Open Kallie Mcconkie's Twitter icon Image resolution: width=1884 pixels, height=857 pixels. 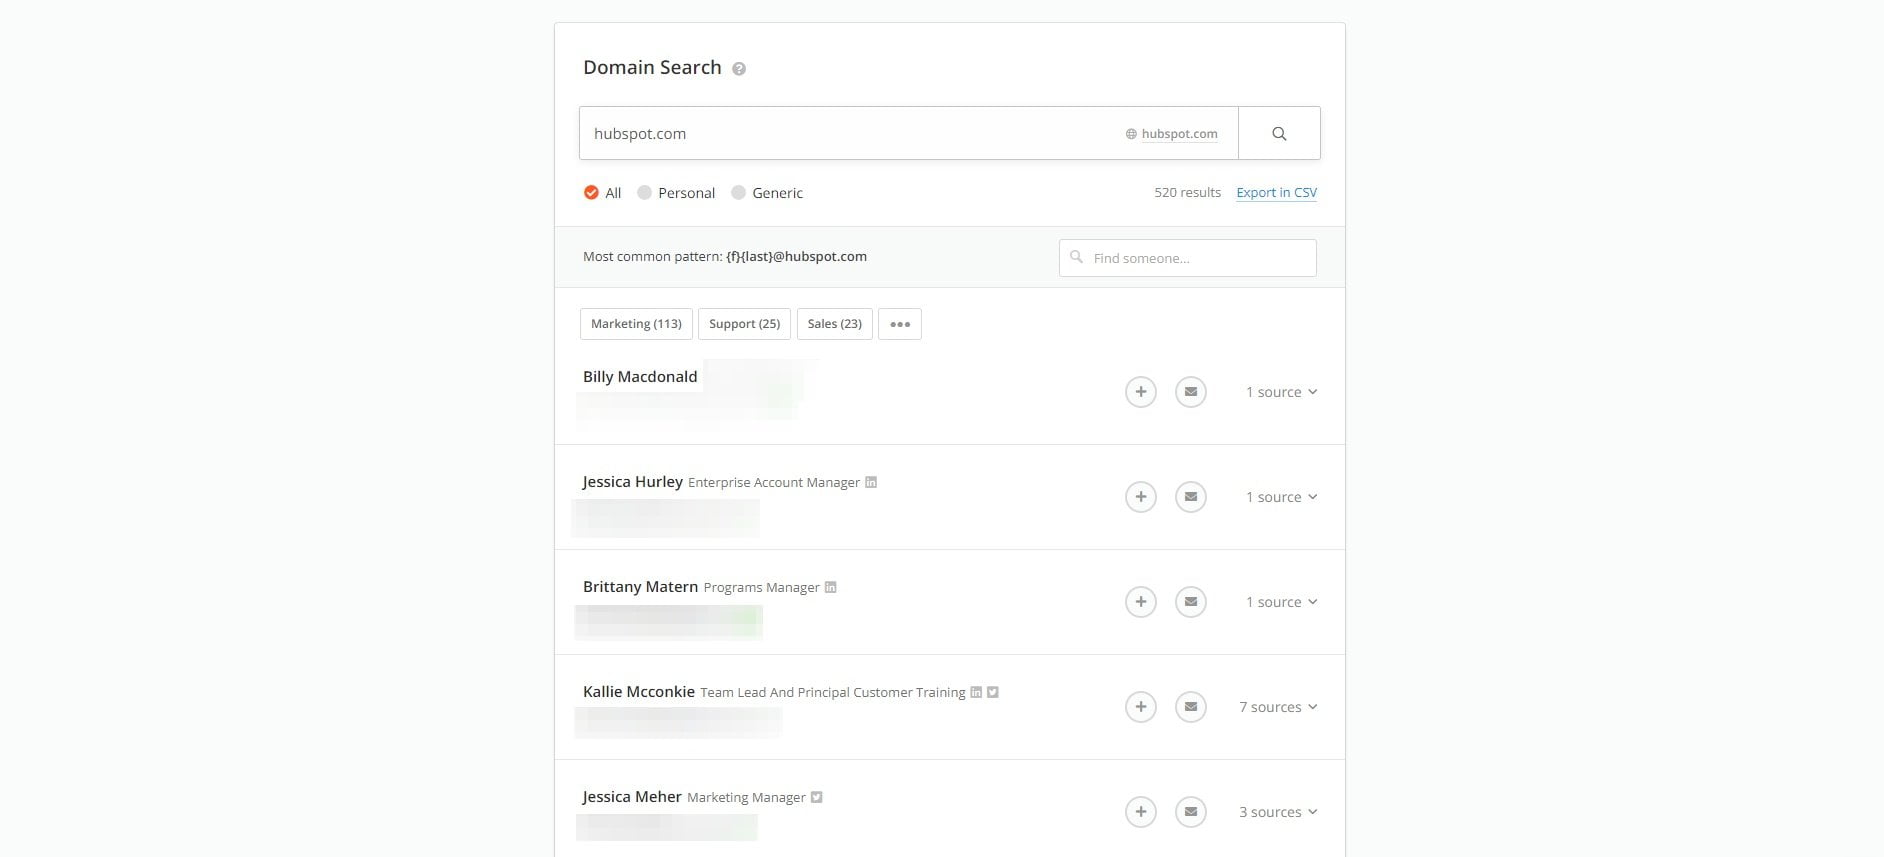click(x=993, y=692)
